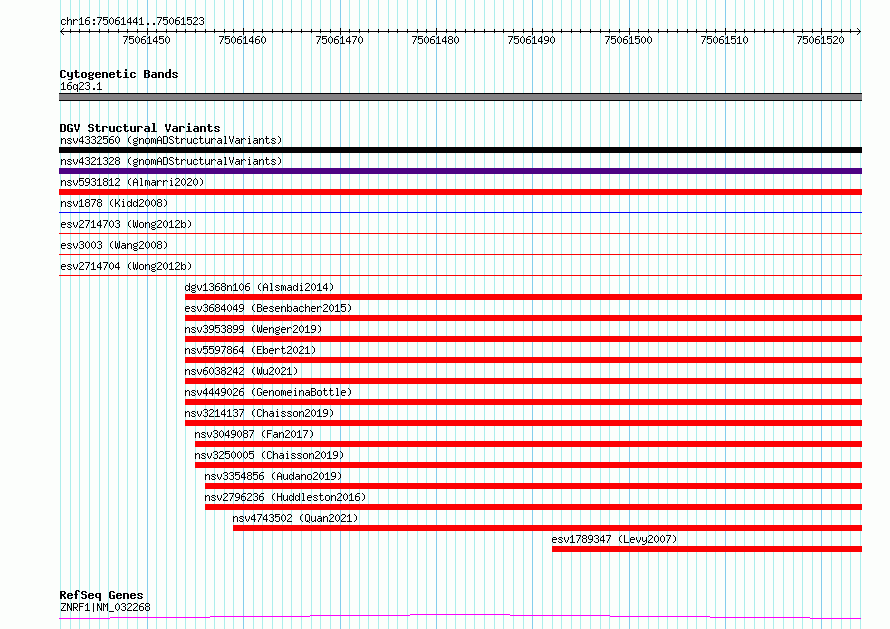
Task: Open nsv2796236 (Huddleston2016) variant
Action: coord(286,497)
